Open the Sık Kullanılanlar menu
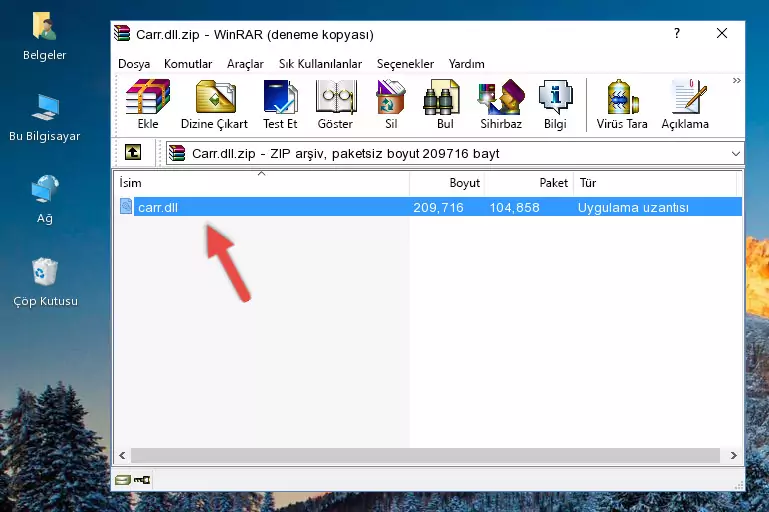 click(320, 64)
